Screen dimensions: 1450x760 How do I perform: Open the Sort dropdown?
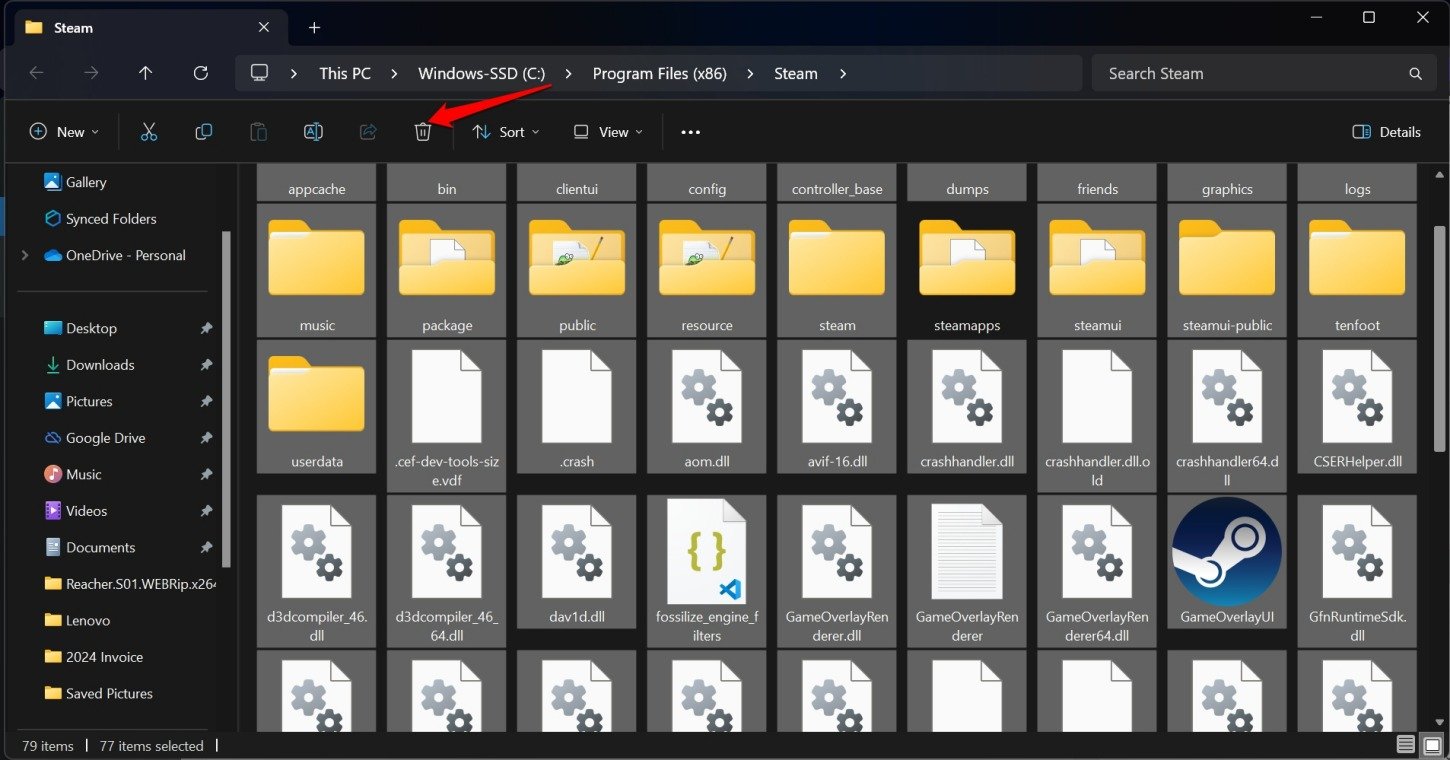click(x=506, y=132)
